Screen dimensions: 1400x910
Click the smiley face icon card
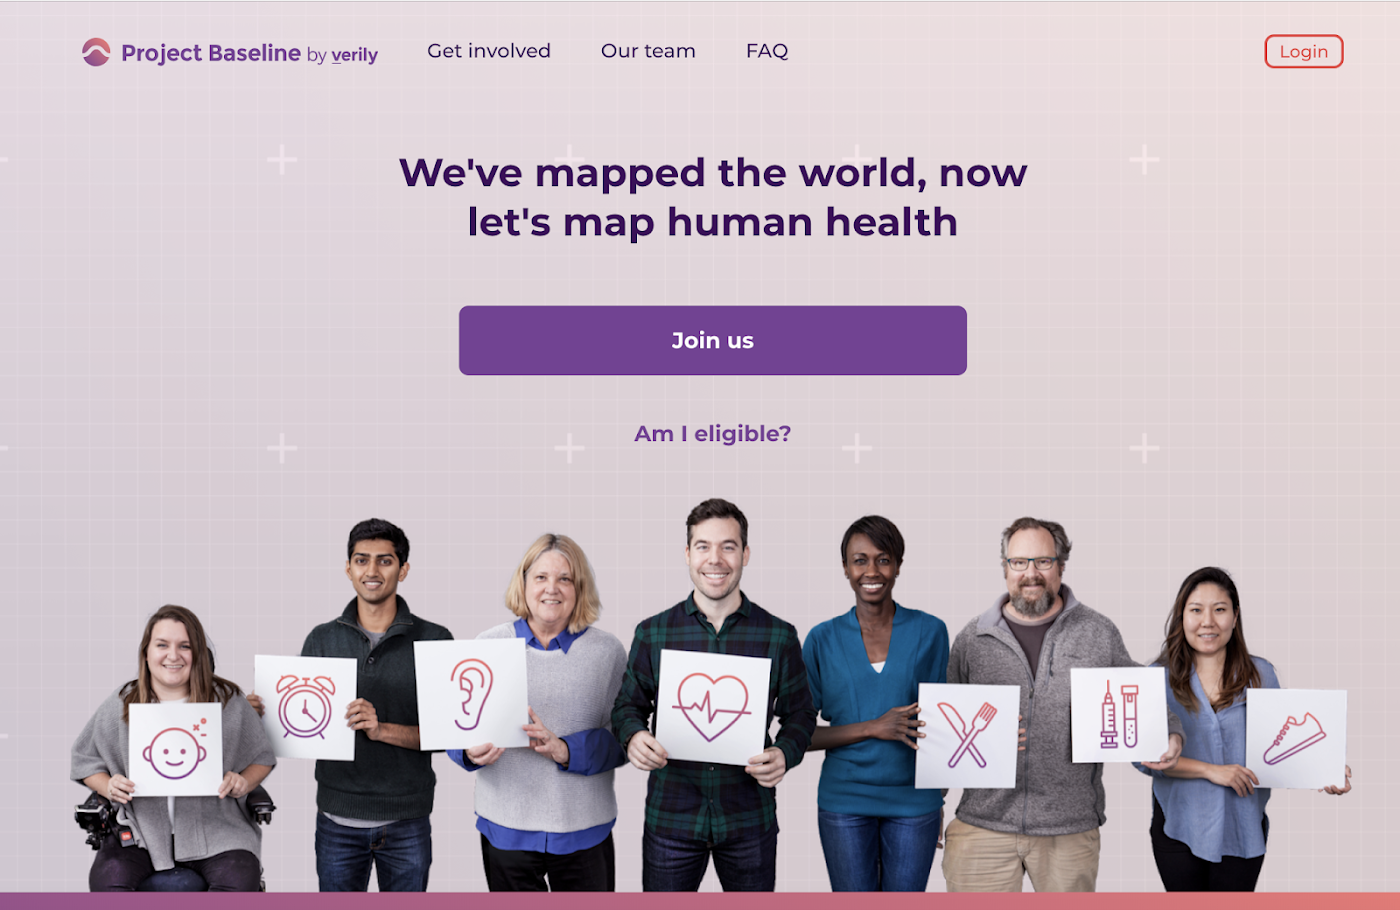point(176,750)
